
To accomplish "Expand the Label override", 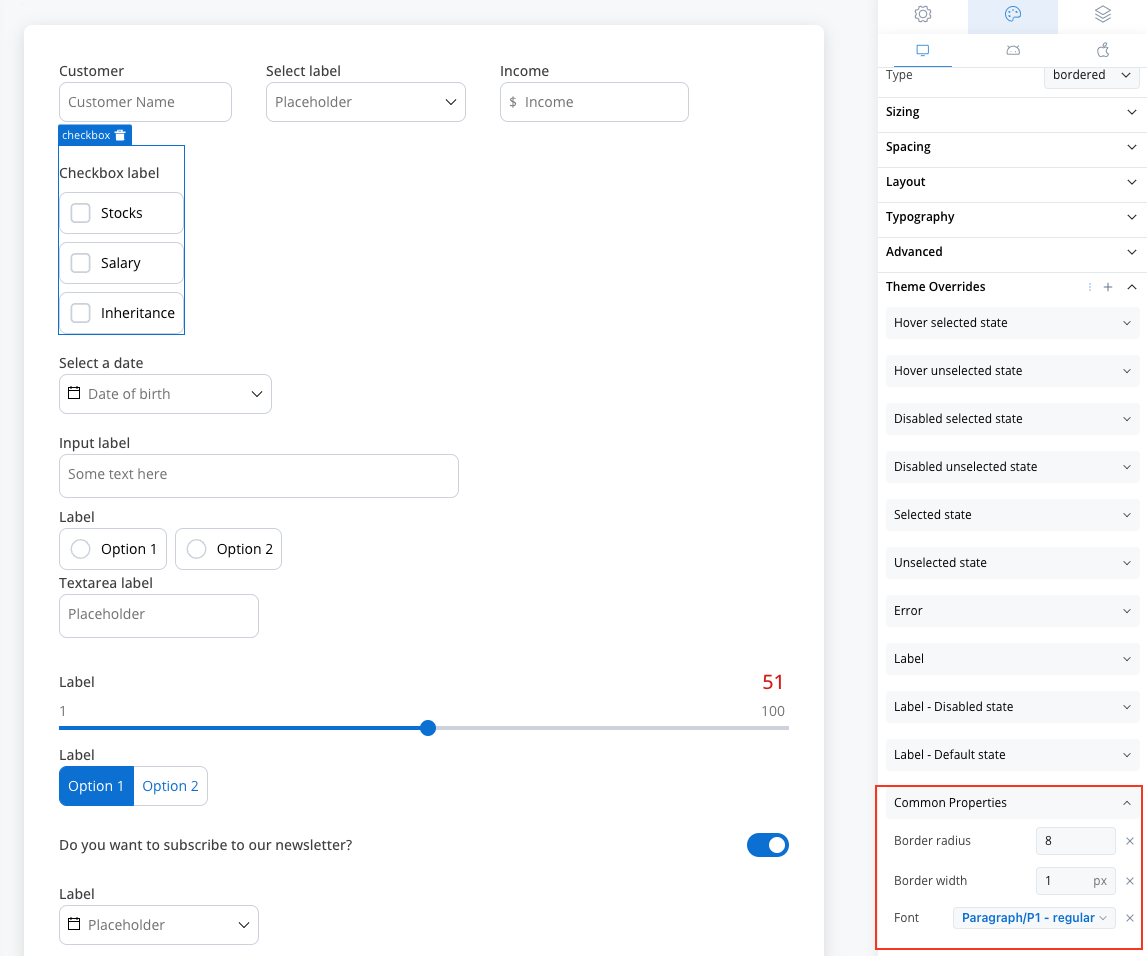I will [1012, 659].
